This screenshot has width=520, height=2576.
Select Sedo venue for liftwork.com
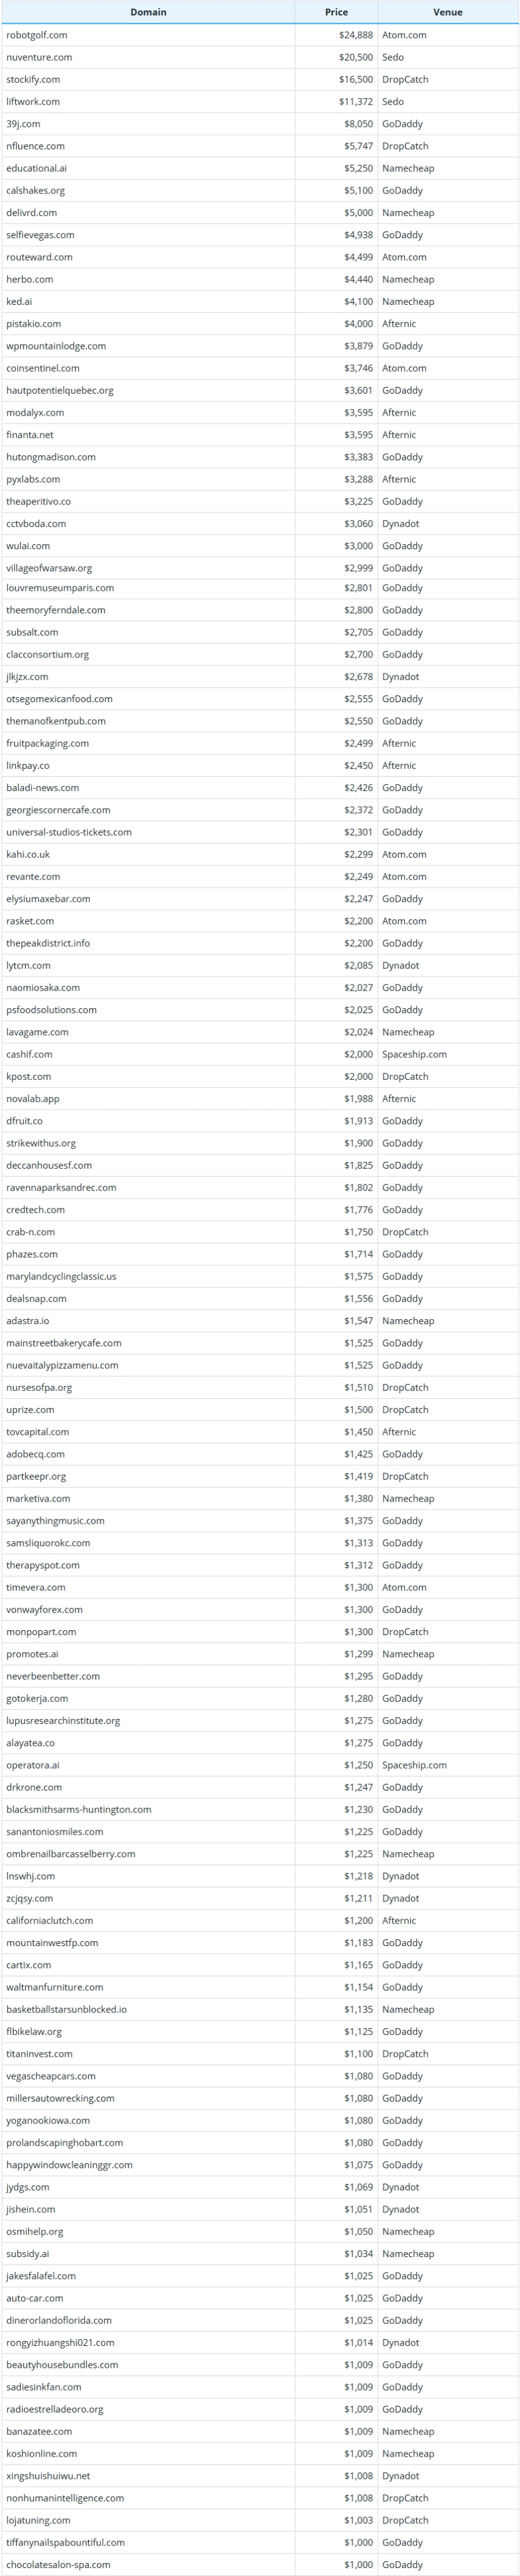click(x=393, y=101)
